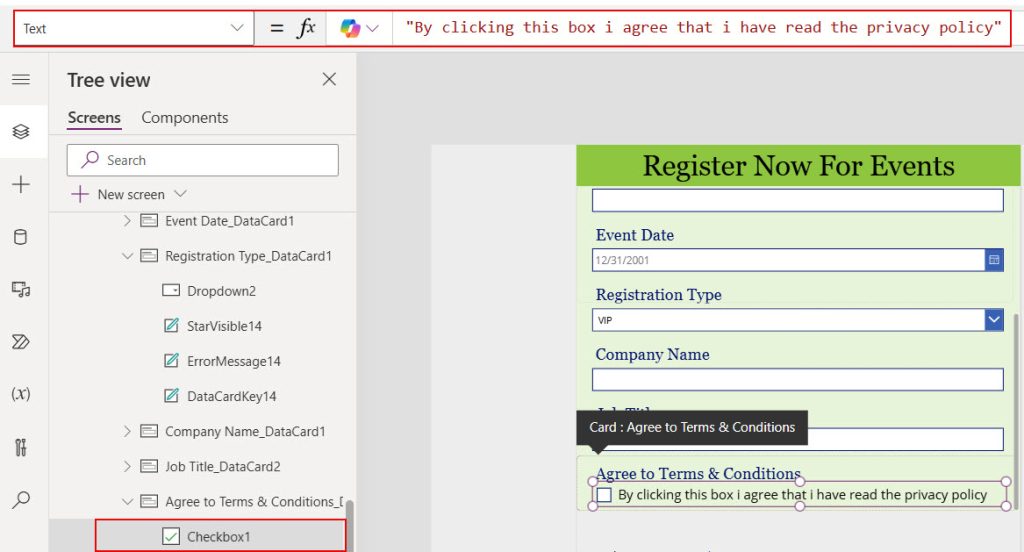
Task: Select Registration Type_DataCard1 label in tree
Action: click(248, 256)
